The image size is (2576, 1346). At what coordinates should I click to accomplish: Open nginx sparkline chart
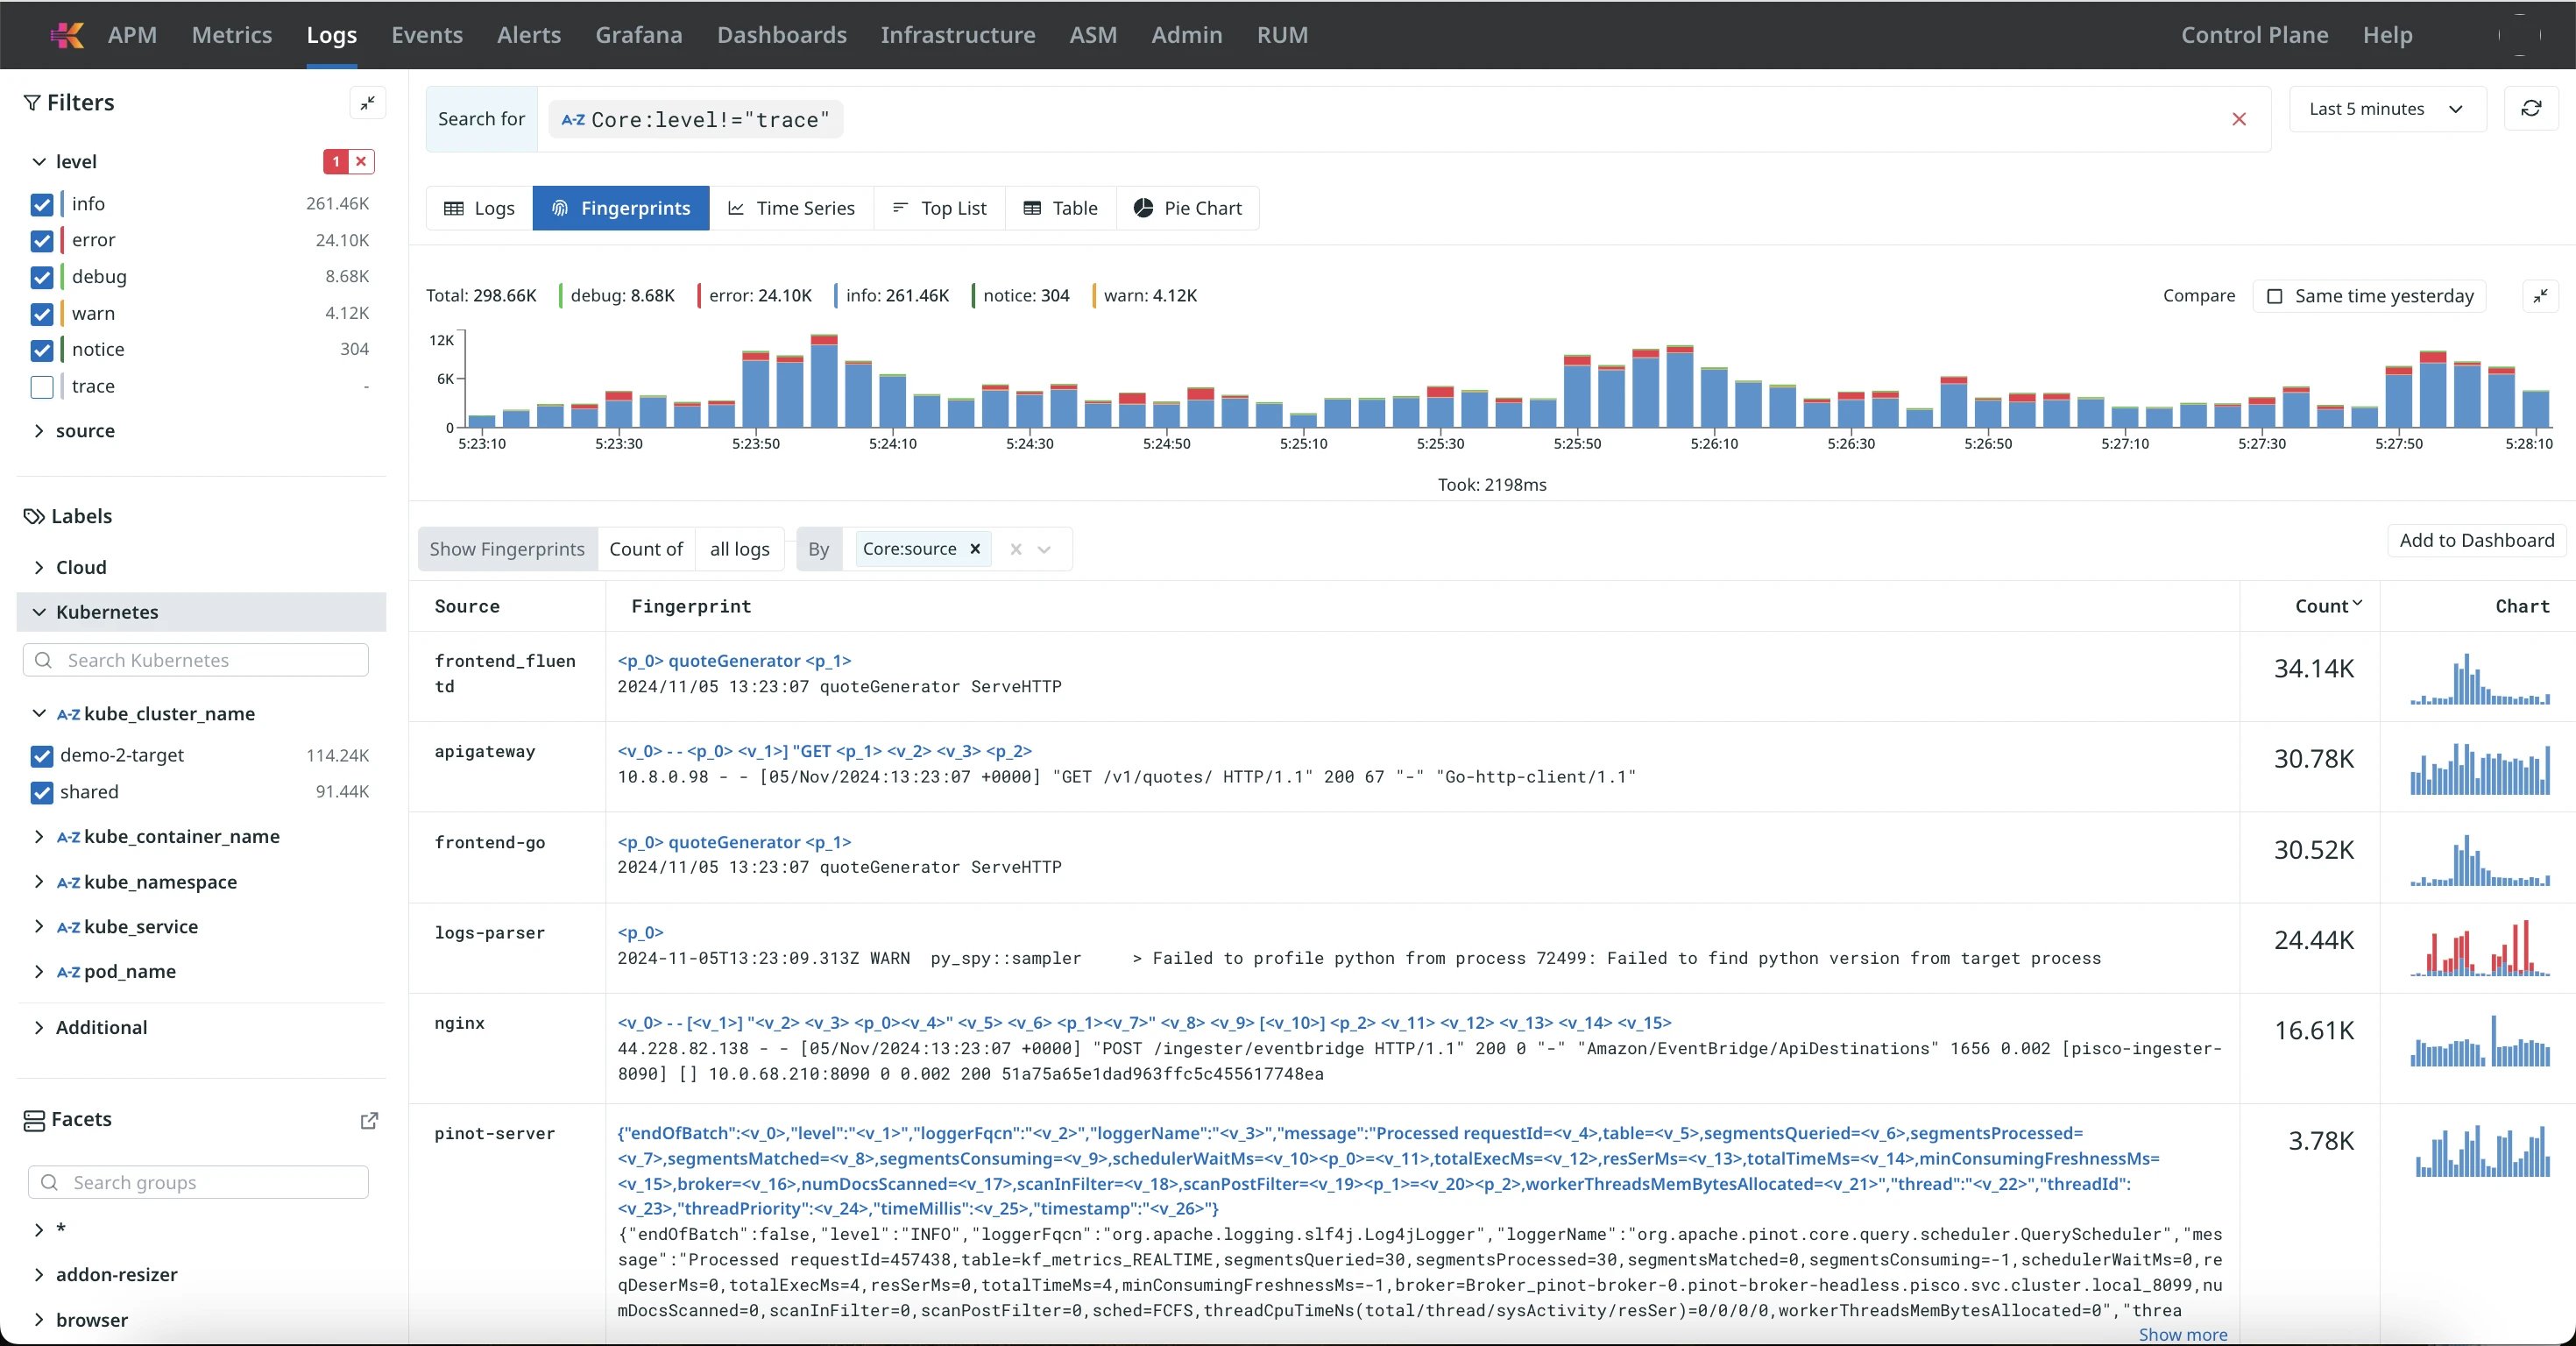(2479, 1040)
